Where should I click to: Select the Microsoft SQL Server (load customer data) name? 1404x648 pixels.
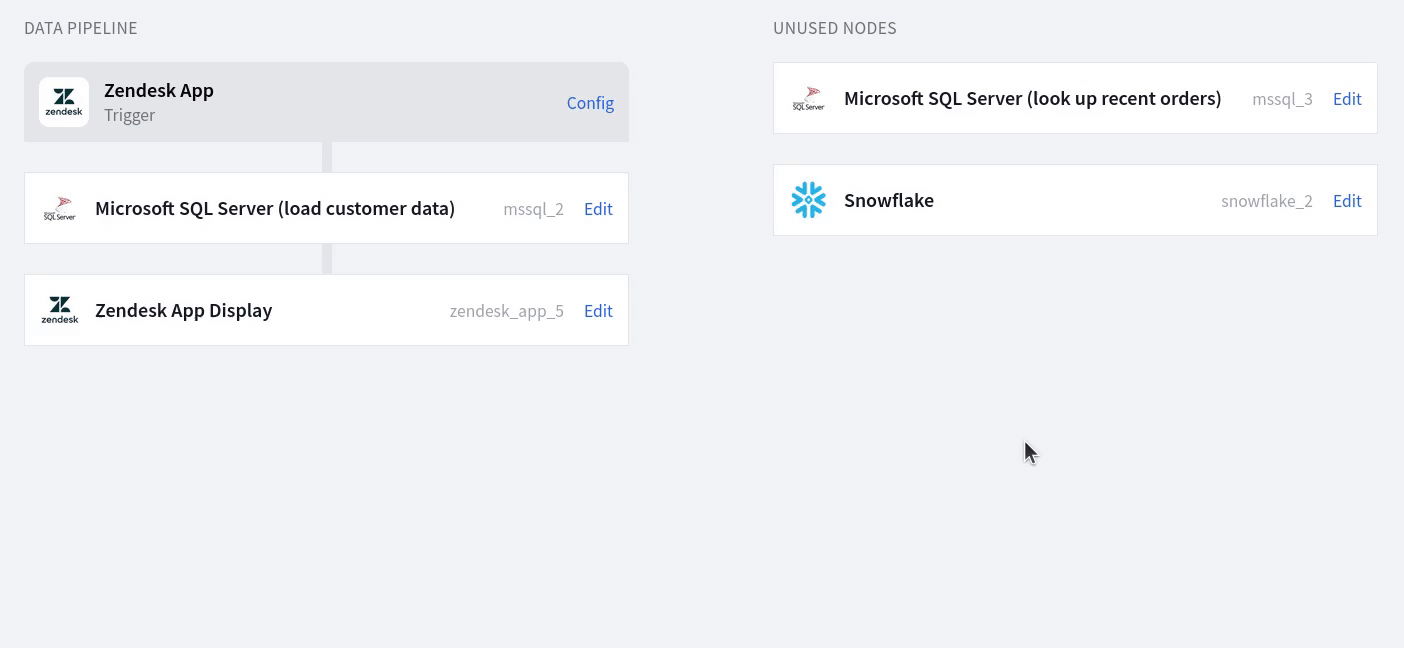(x=275, y=208)
